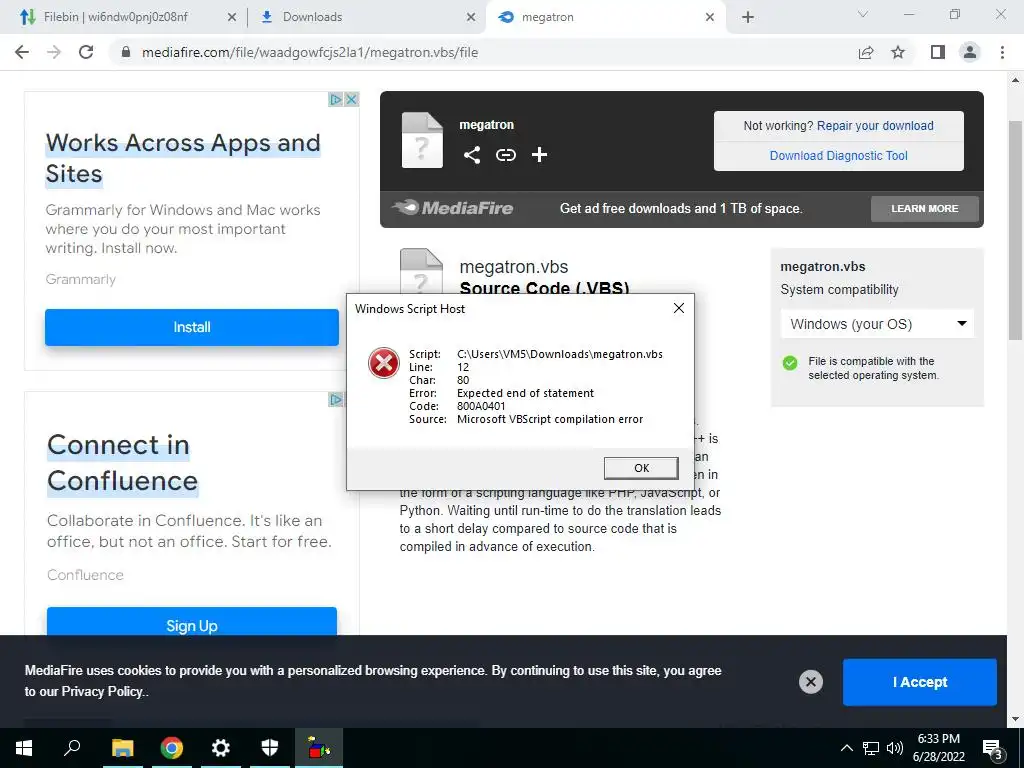Close the megatron tab
Viewport: 1024px width, 768px height.
710,17
